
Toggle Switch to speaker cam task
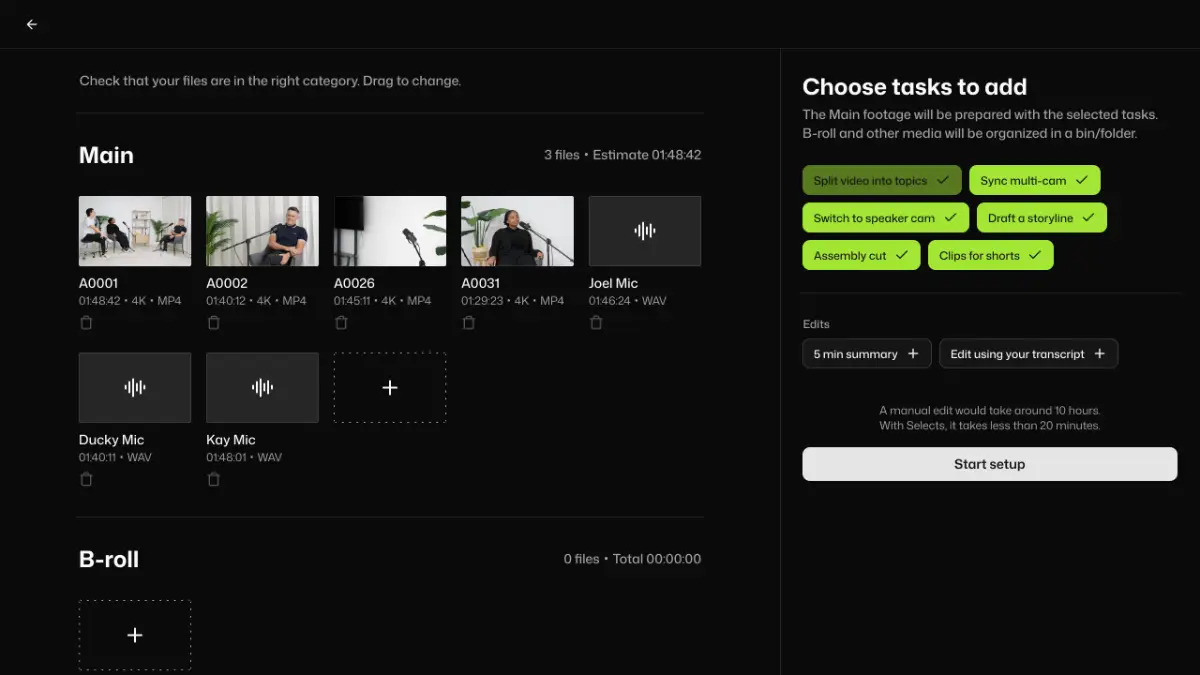[885, 218]
